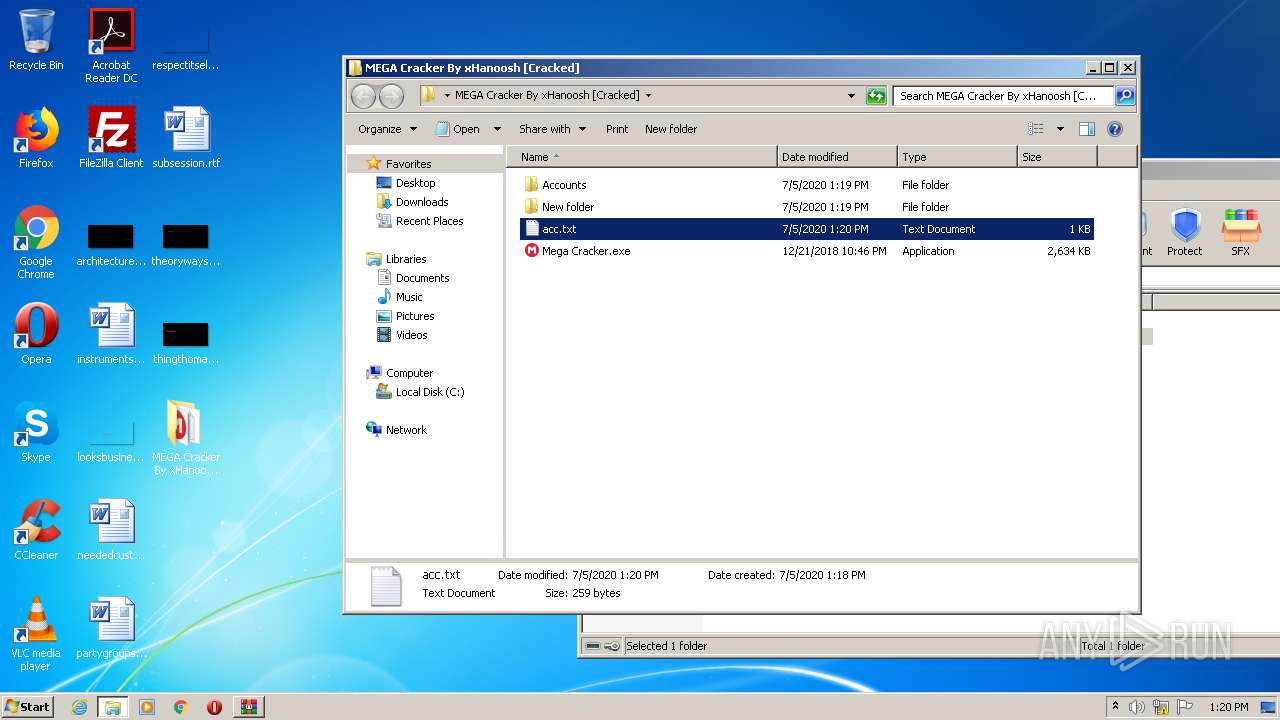Viewport: 1280px width, 720px height.
Task: Launch Skype desktop shortcut
Action: point(36,432)
